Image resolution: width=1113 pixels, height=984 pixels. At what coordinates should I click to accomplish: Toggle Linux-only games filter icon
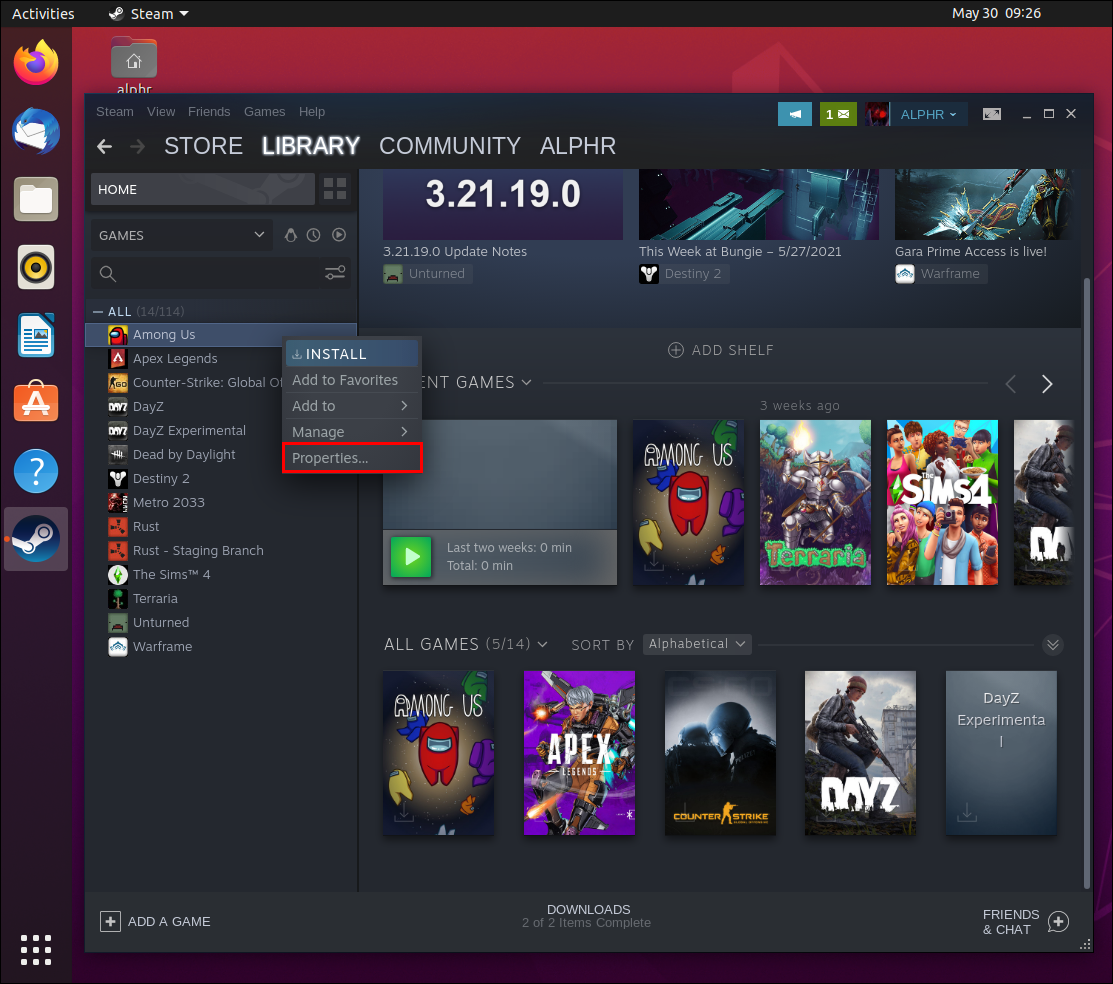tap(290, 235)
